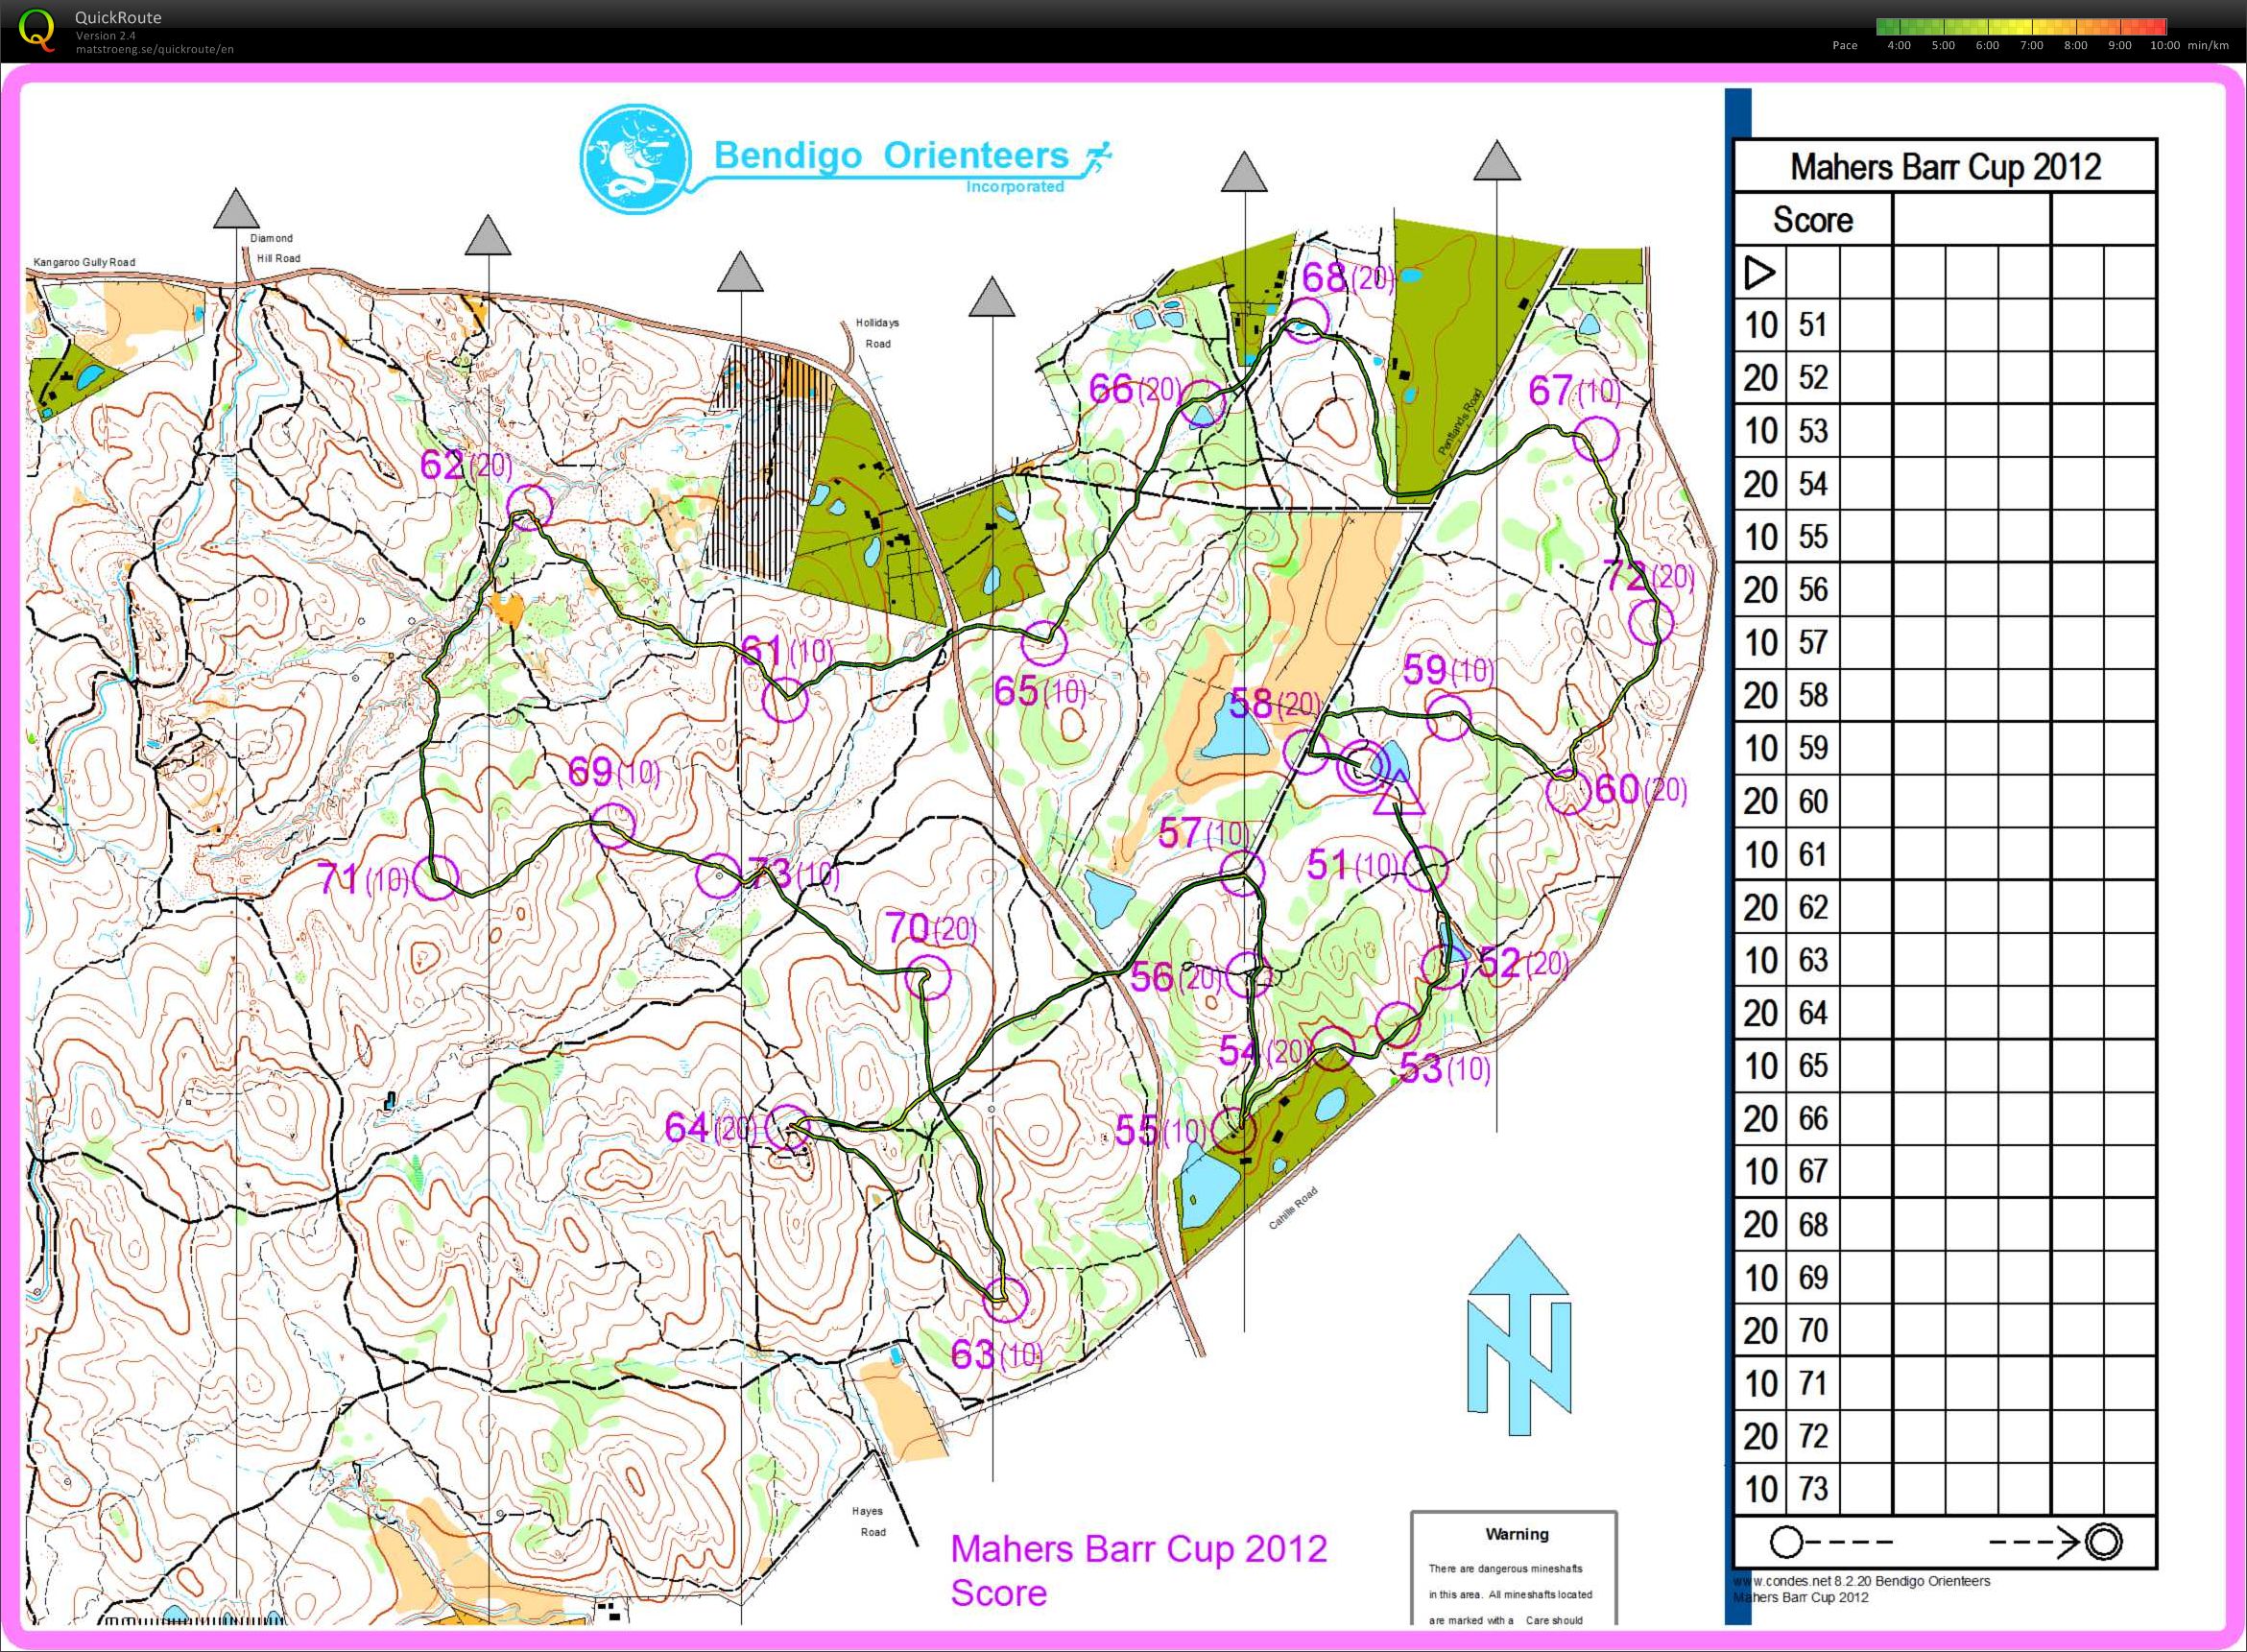Select the start triangle symbol on the scorecard

coord(1759,272)
